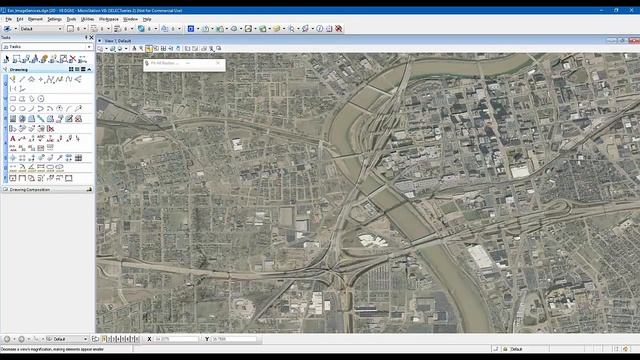
Task: Open the Help menu
Action: pyautogui.click(x=147, y=19)
